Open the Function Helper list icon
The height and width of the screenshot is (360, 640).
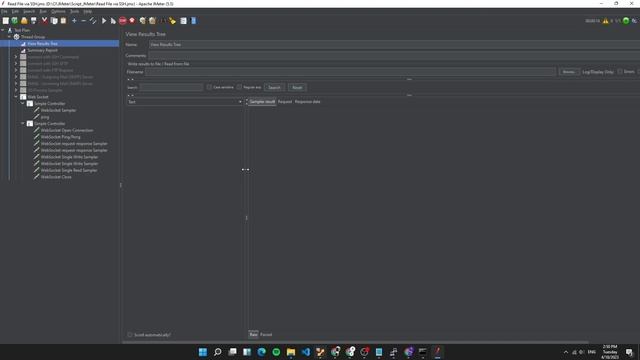tap(184, 21)
